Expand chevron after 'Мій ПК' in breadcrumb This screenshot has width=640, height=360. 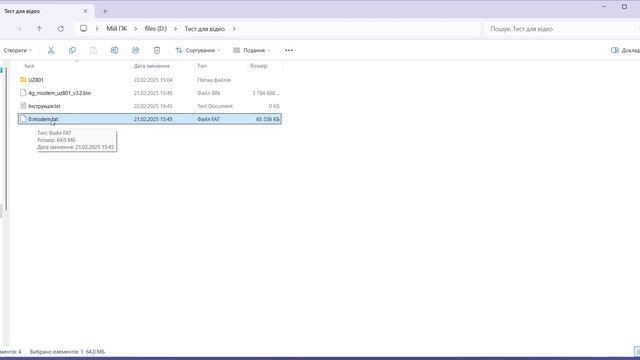click(x=136, y=29)
